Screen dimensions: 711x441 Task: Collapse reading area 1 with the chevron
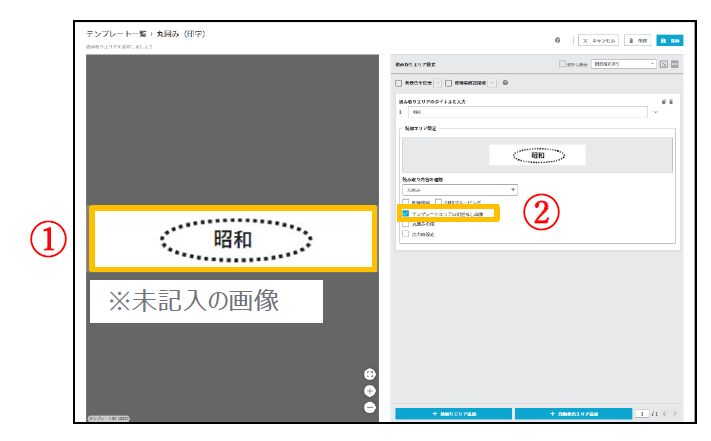click(656, 112)
